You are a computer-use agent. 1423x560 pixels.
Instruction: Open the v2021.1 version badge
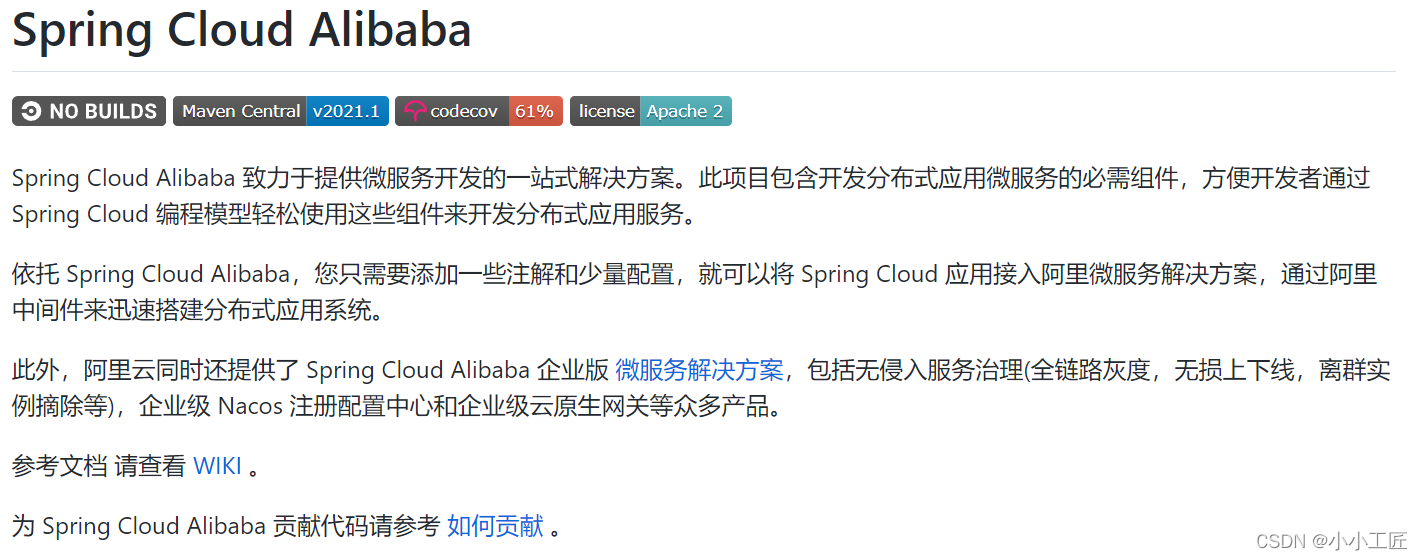[x=346, y=111]
